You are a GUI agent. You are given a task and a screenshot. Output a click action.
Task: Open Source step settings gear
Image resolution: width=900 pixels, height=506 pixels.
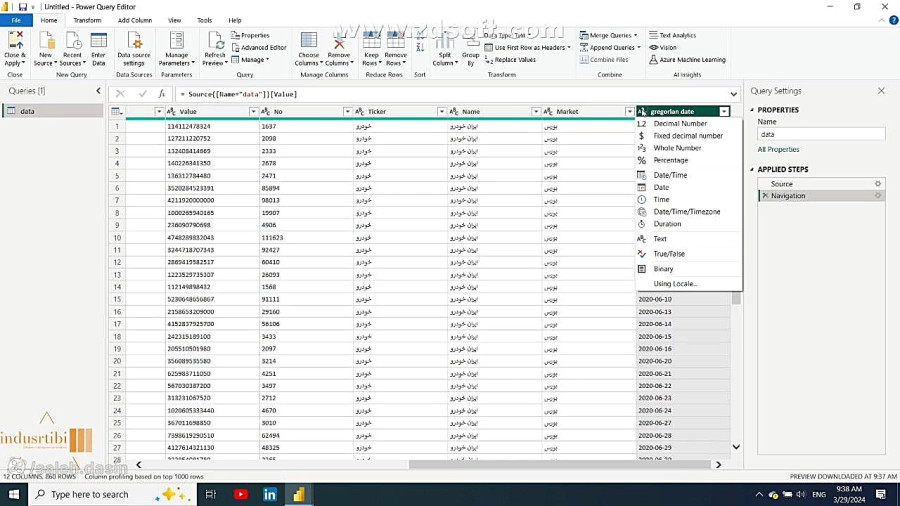[878, 184]
